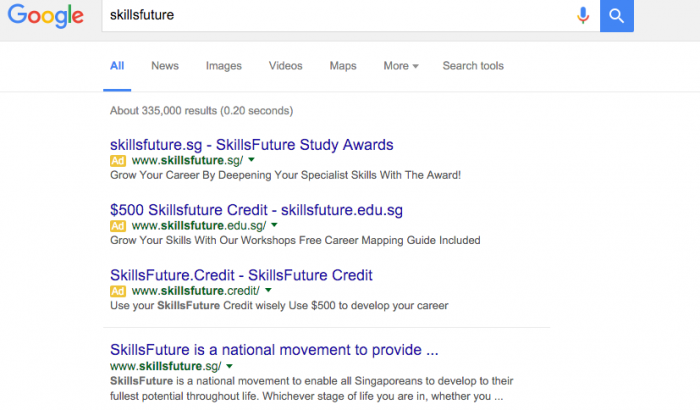Open Search tools options
Image resolution: width=700 pixels, height=410 pixels.
473,66
